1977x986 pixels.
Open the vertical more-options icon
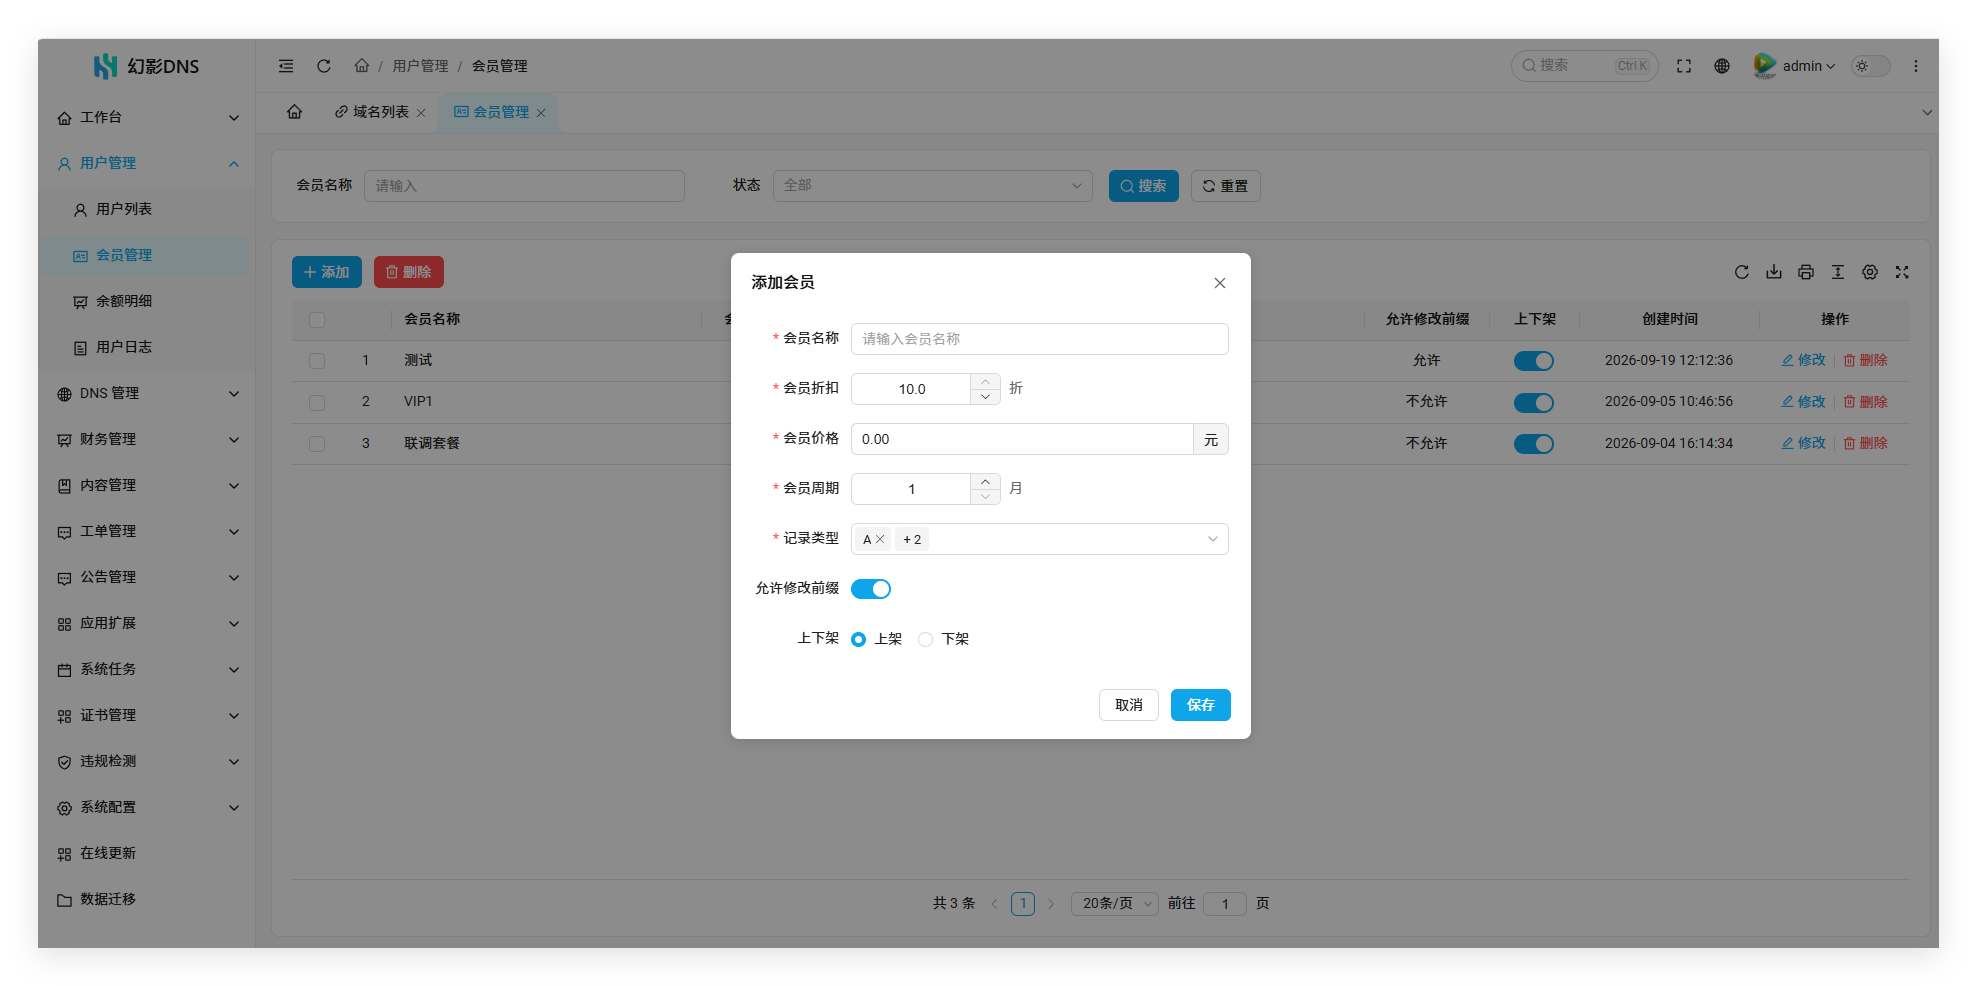pos(1916,66)
